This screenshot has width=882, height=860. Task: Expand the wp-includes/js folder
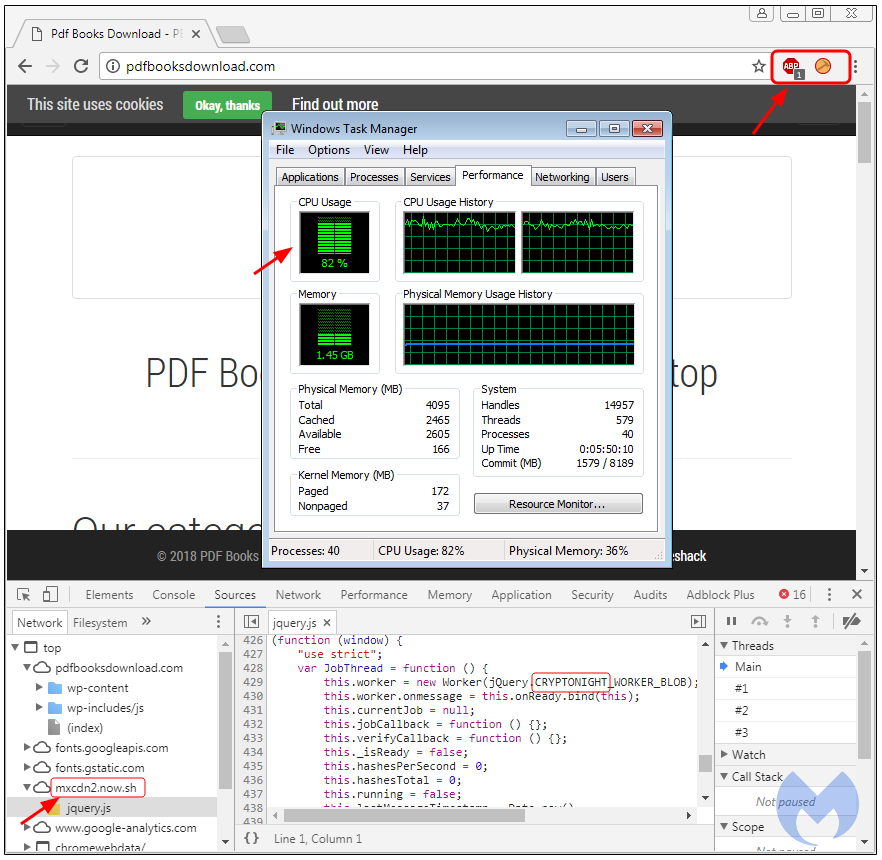39,707
